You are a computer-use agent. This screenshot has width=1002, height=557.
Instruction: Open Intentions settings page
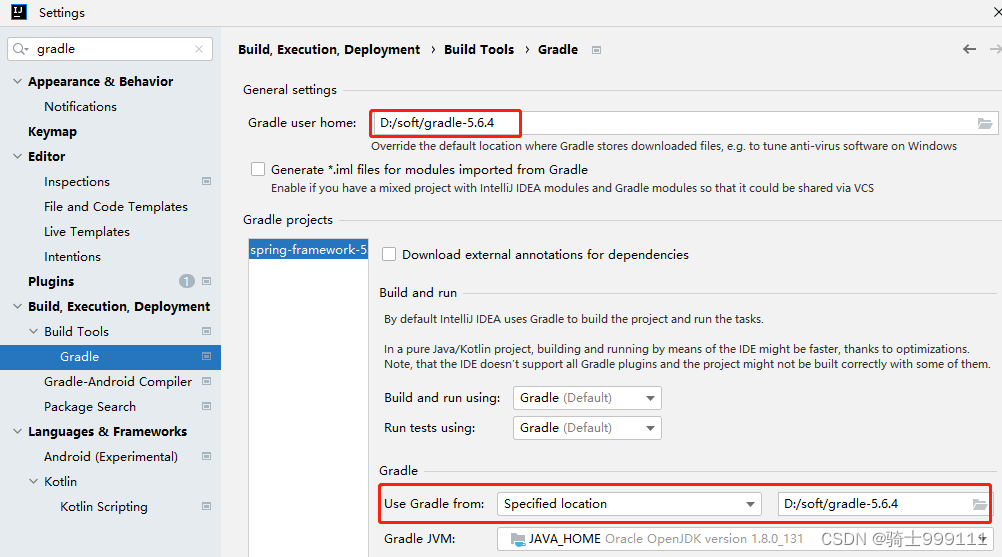point(72,257)
